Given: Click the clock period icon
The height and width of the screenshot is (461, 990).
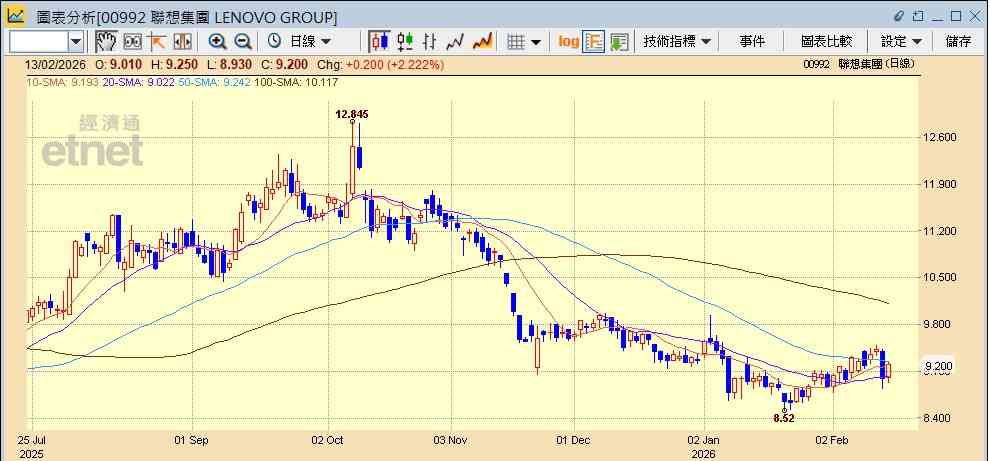Looking at the screenshot, I should (x=274, y=42).
